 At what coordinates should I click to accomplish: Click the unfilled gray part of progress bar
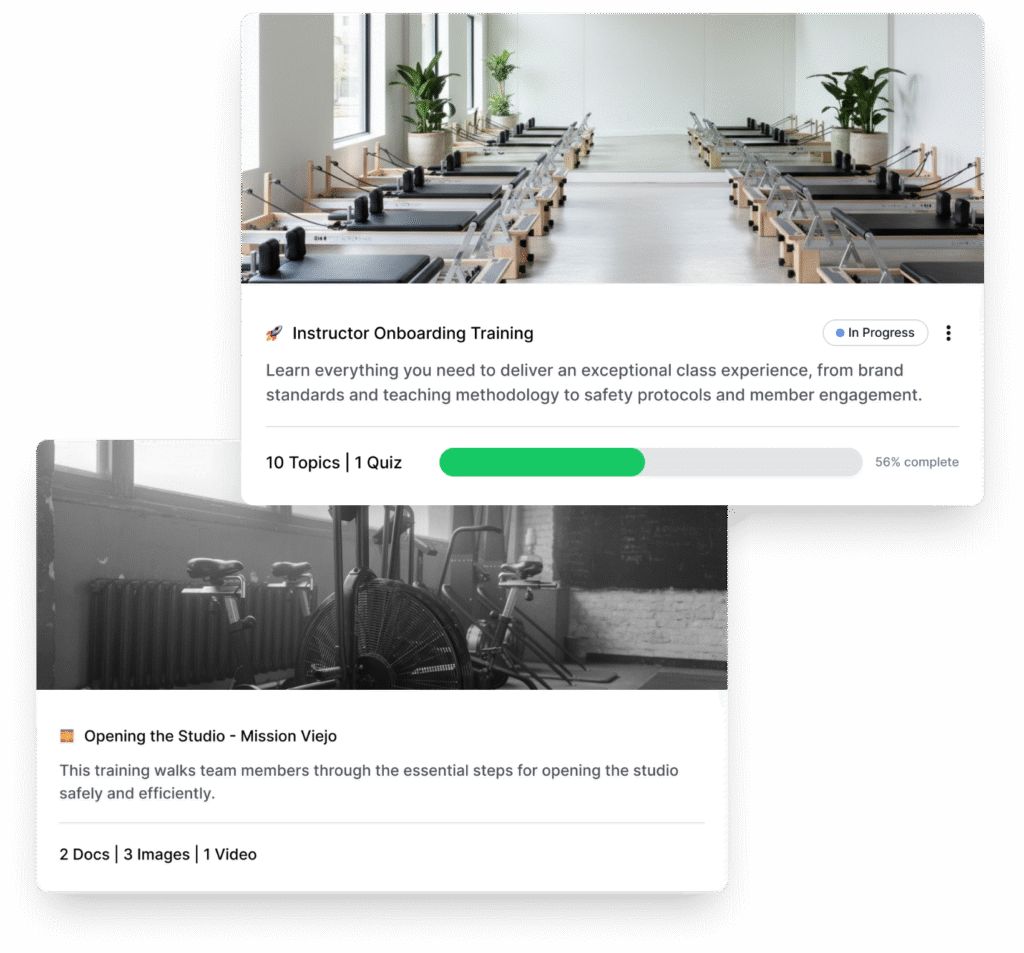754,462
